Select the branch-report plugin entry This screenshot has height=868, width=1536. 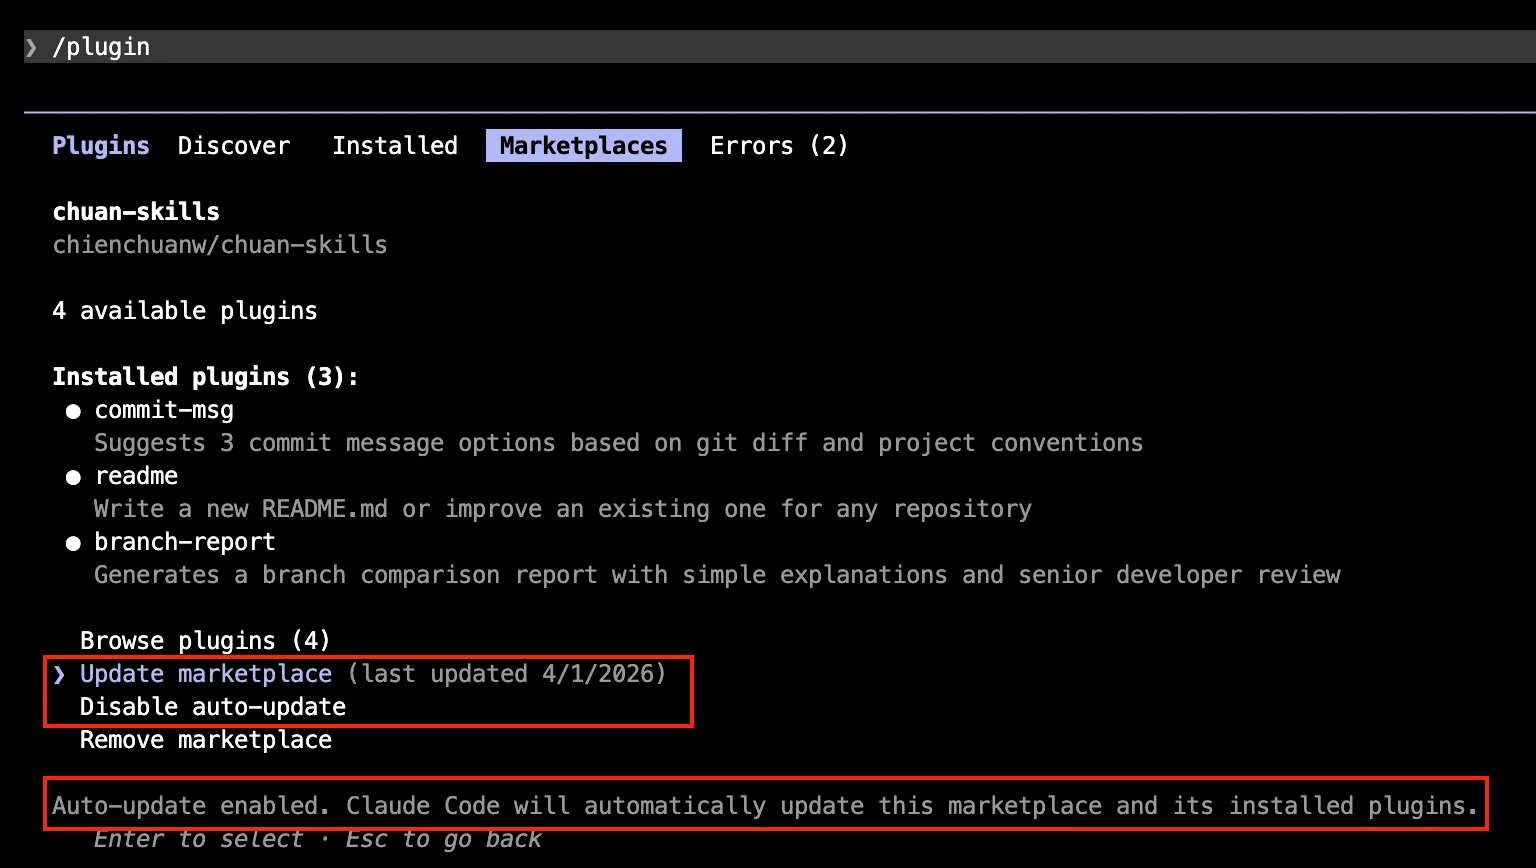pos(185,543)
